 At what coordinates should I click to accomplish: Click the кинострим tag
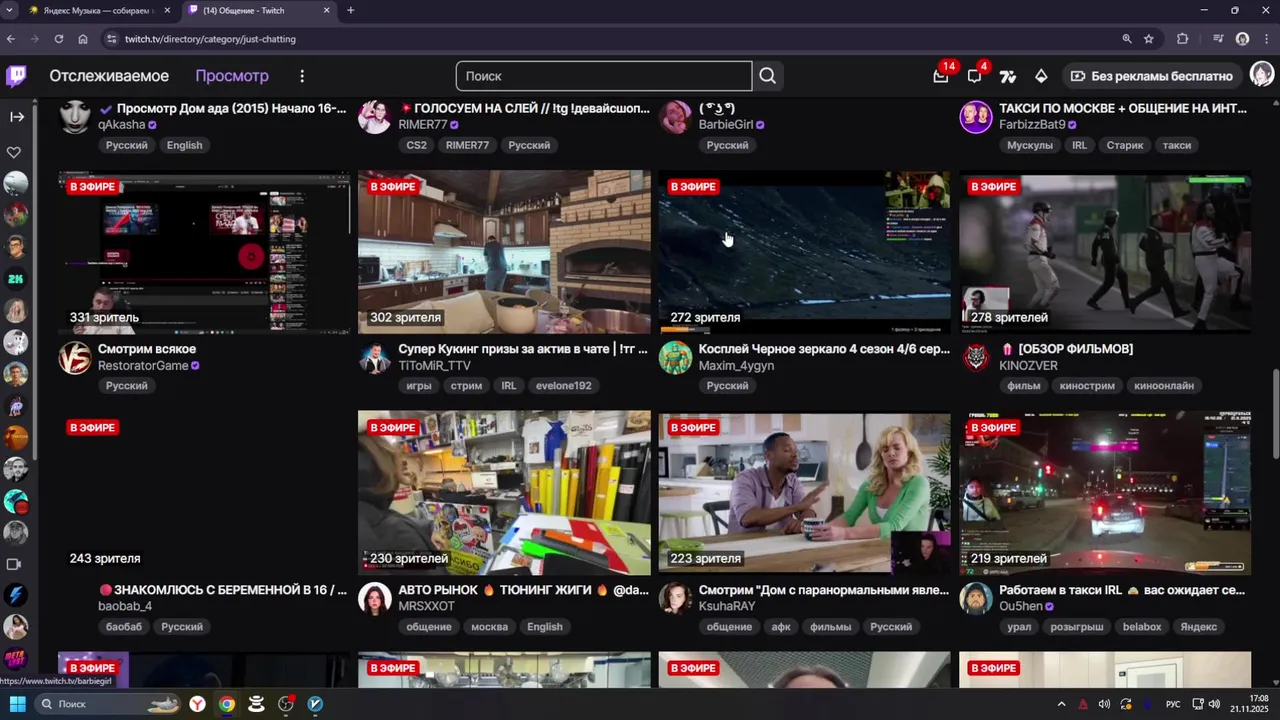tap(1087, 386)
